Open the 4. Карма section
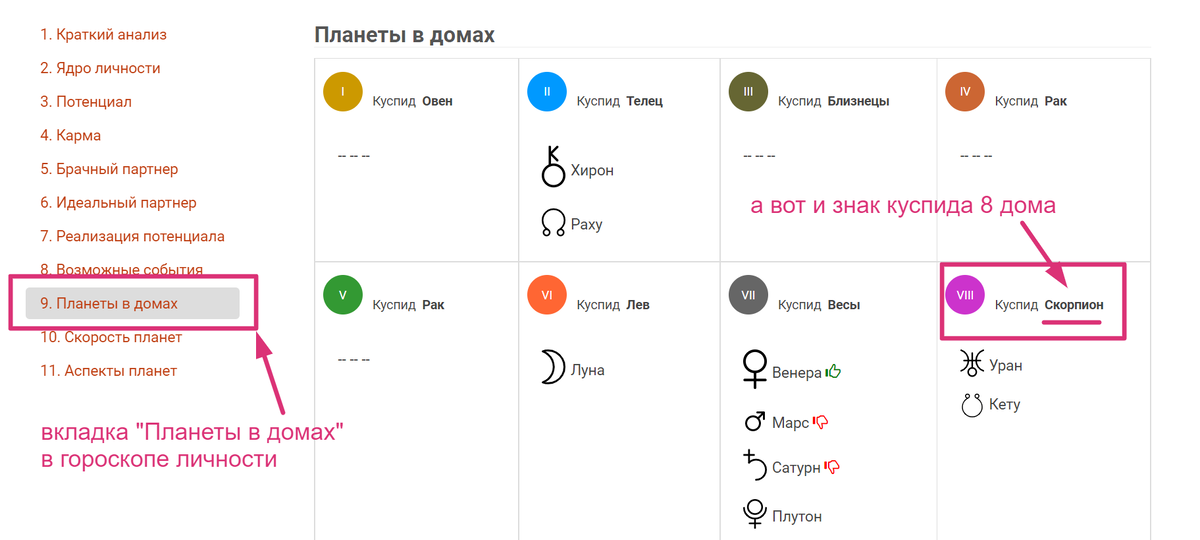Screen dimensions: 1200x540 click(70, 135)
